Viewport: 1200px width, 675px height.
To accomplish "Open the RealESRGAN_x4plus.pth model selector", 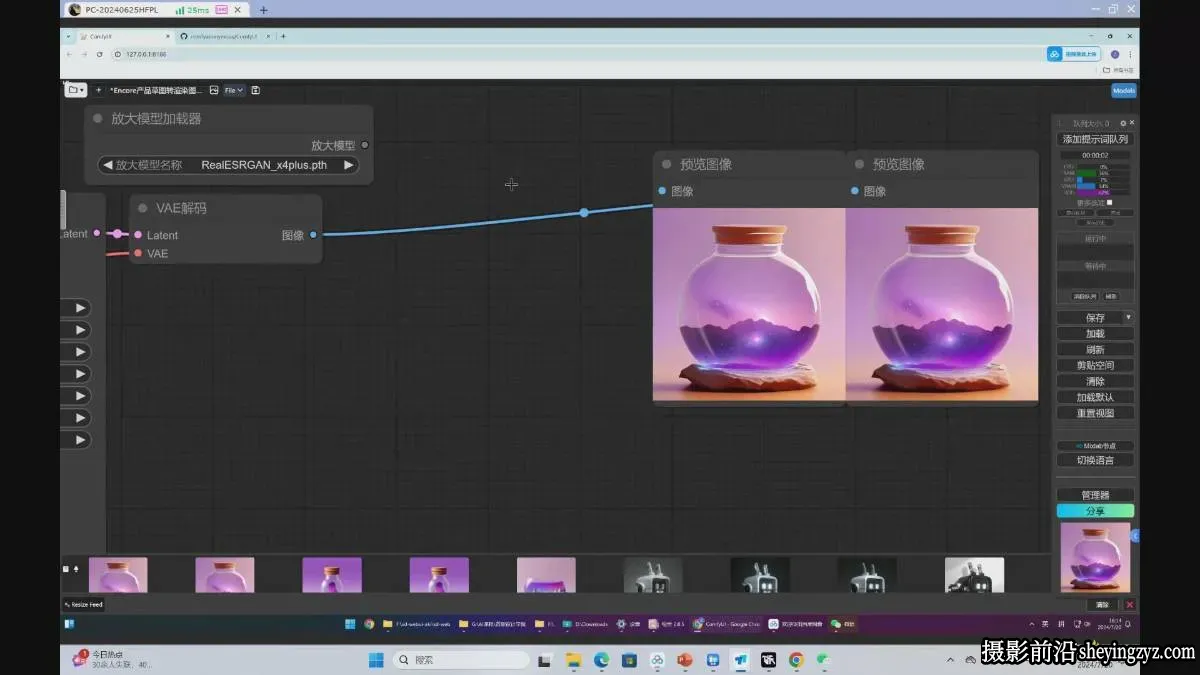I will click(228, 165).
